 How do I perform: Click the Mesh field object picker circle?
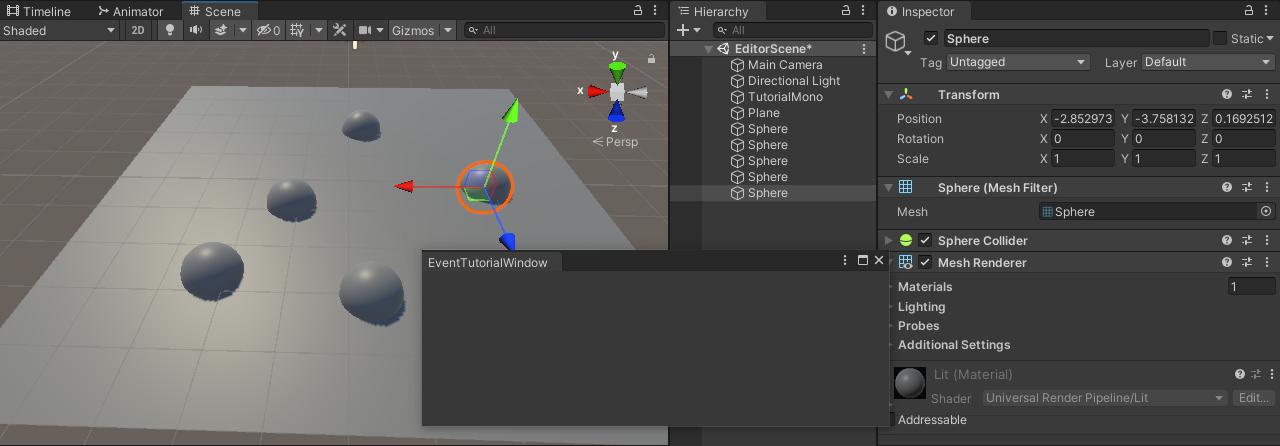[1266, 211]
